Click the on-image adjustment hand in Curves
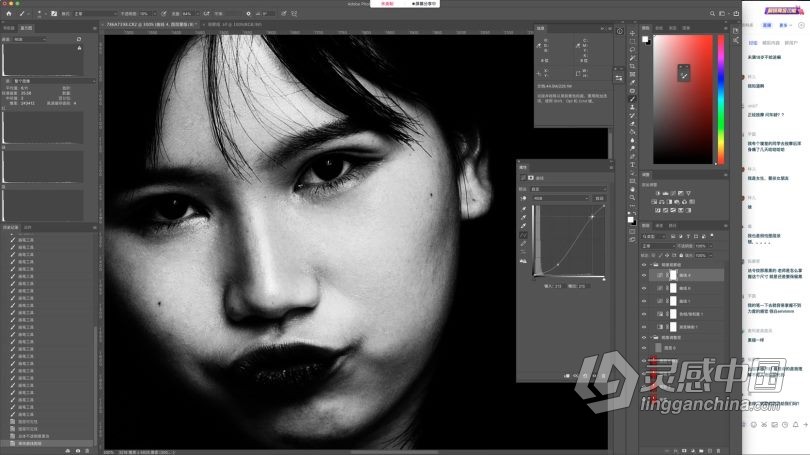 pyautogui.click(x=523, y=198)
